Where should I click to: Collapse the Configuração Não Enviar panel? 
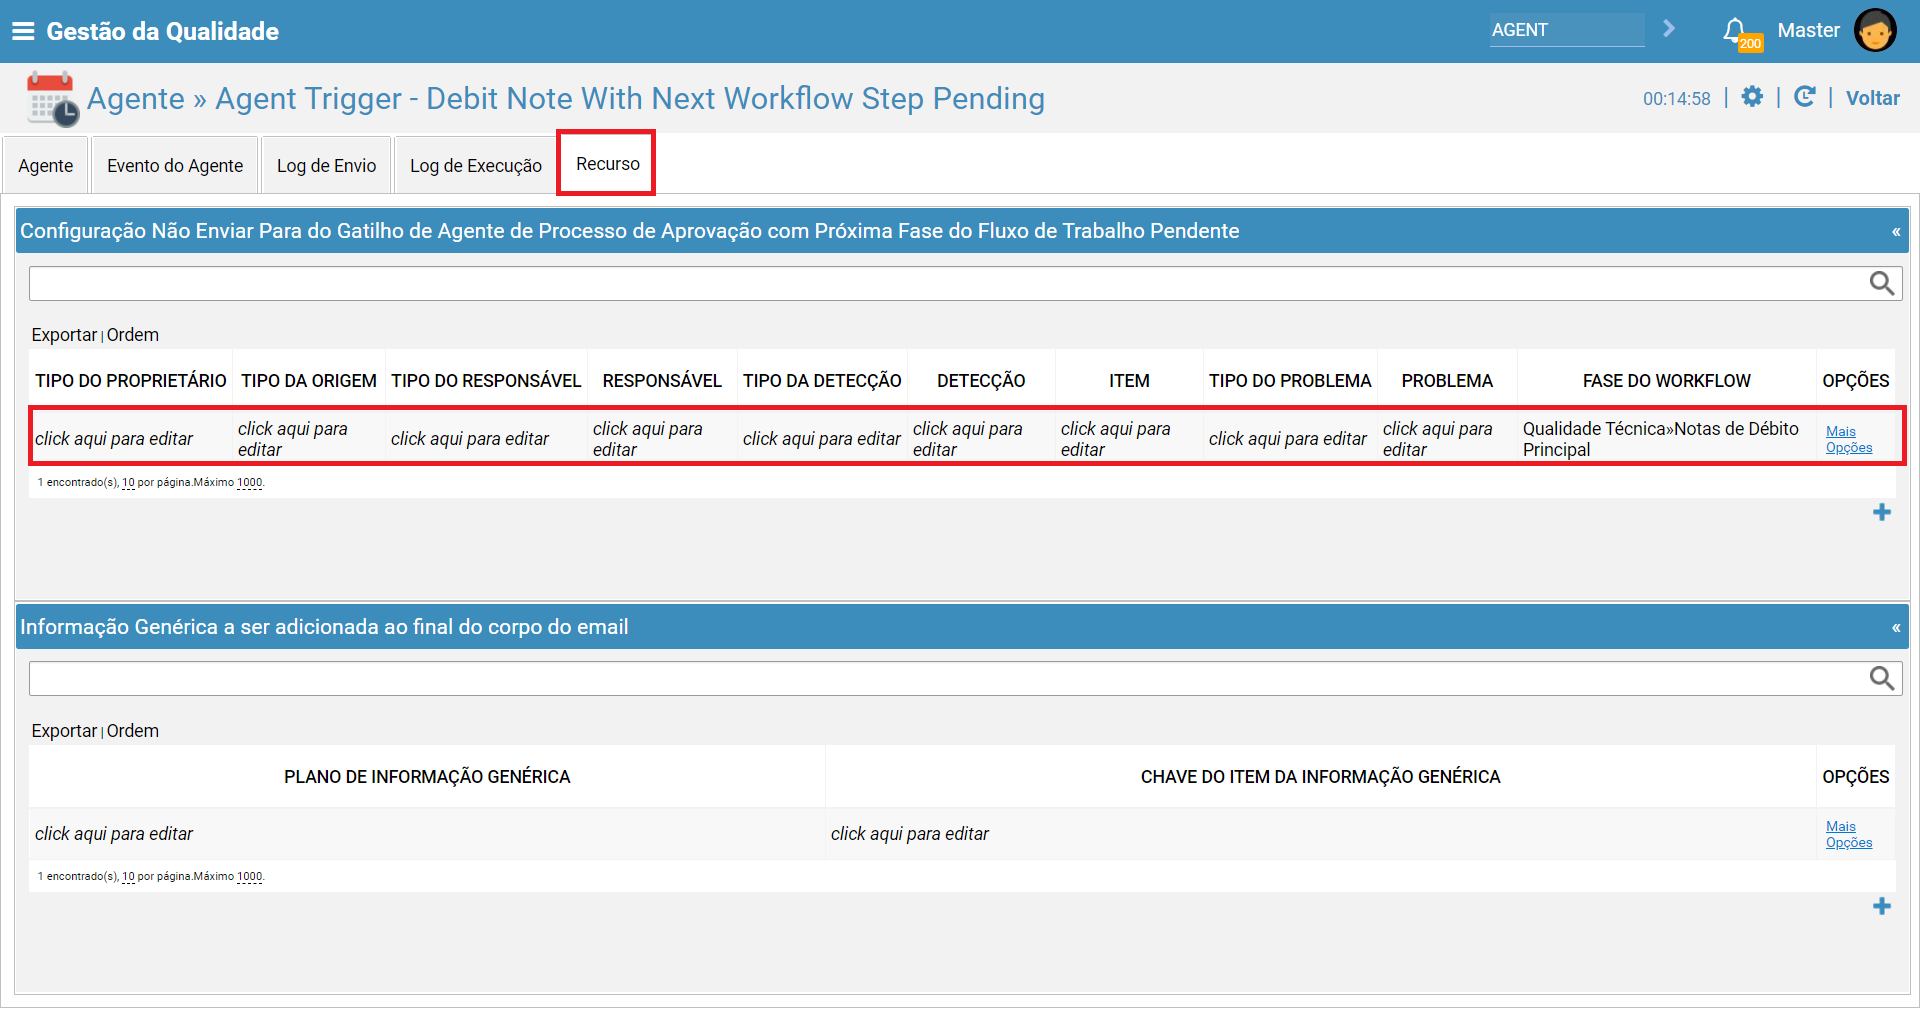pyautogui.click(x=1896, y=232)
